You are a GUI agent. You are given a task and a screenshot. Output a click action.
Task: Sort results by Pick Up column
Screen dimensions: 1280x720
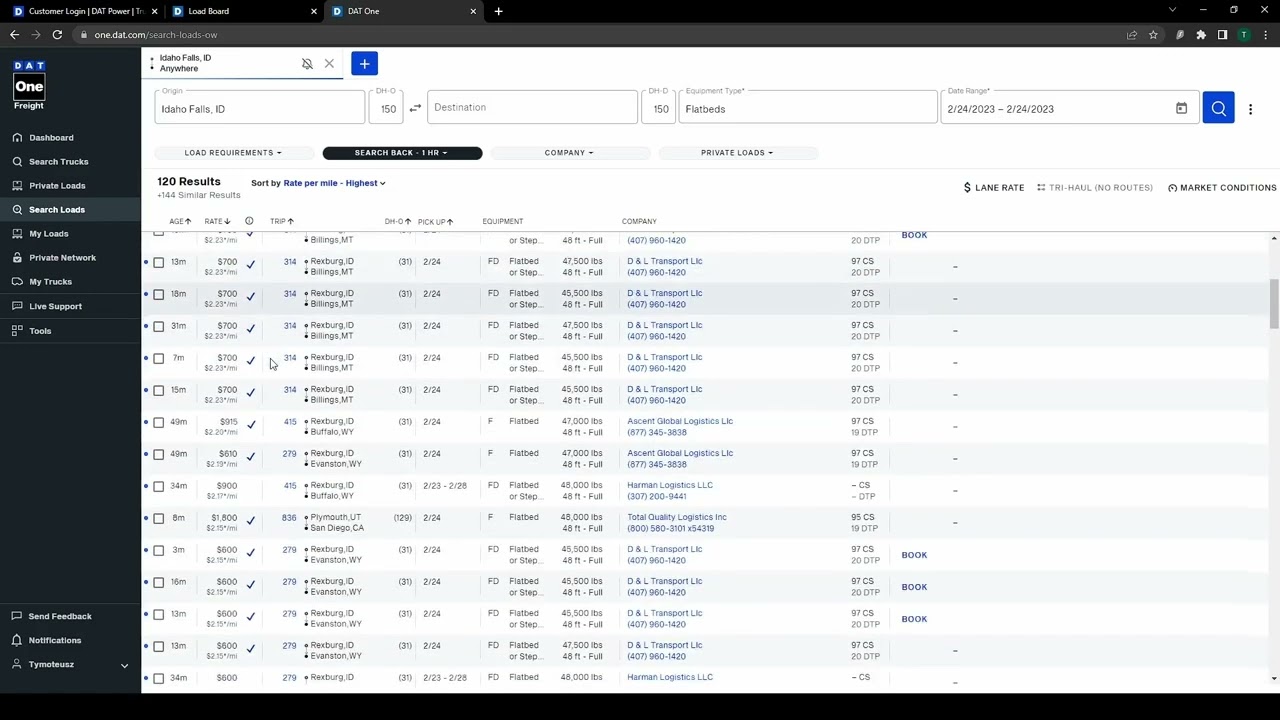[435, 221]
